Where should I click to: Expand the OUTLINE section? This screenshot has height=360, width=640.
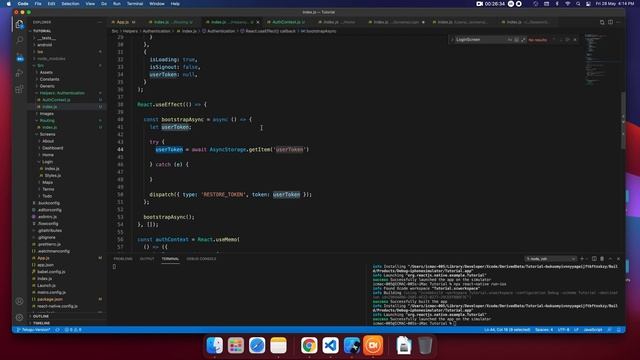[x=41, y=316]
